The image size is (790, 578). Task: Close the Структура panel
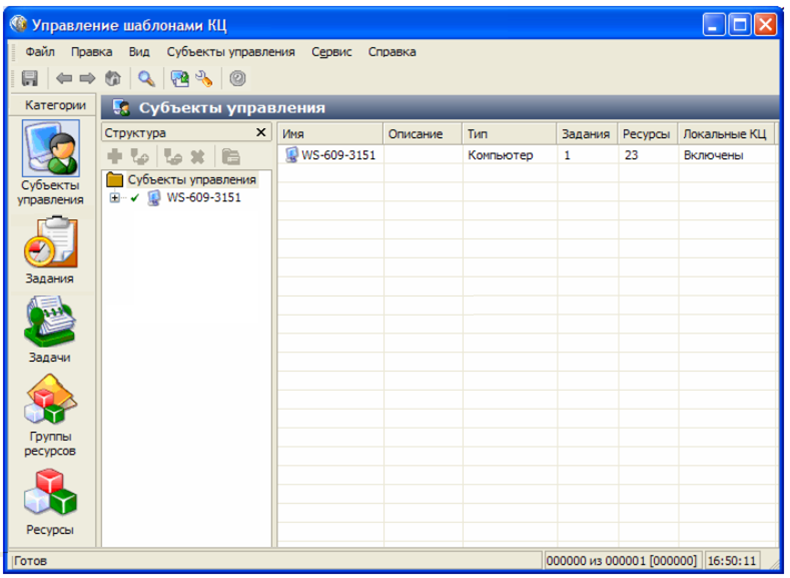tap(261, 133)
